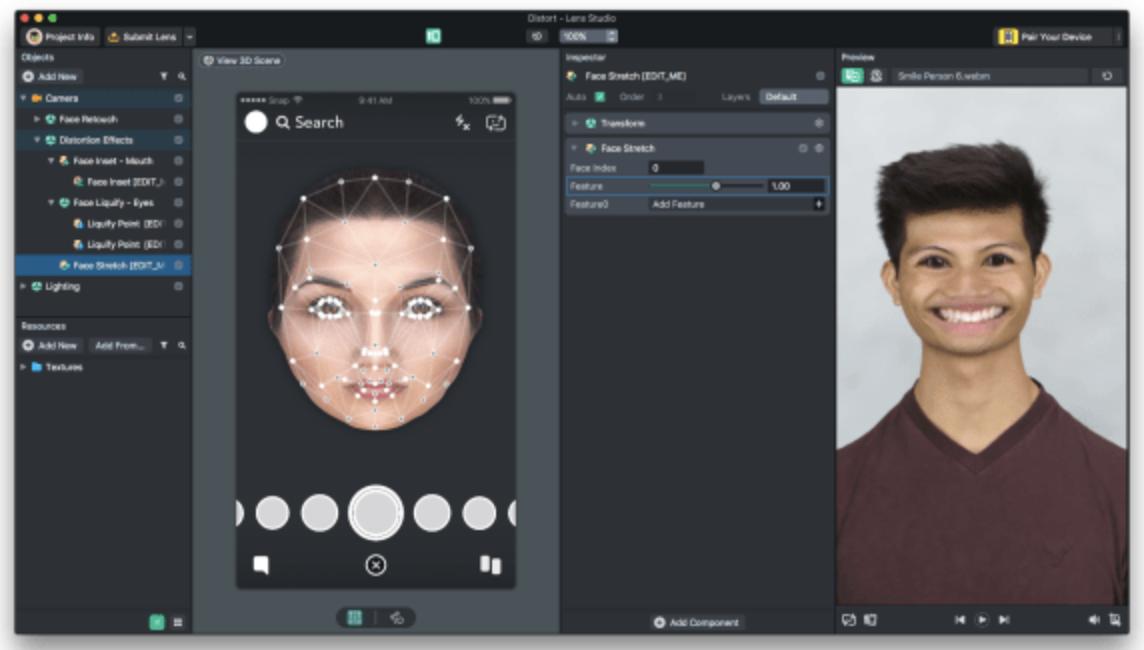Screen dimensions: 1144x650
Task: Click the Face Index input field
Action: [x=676, y=168]
